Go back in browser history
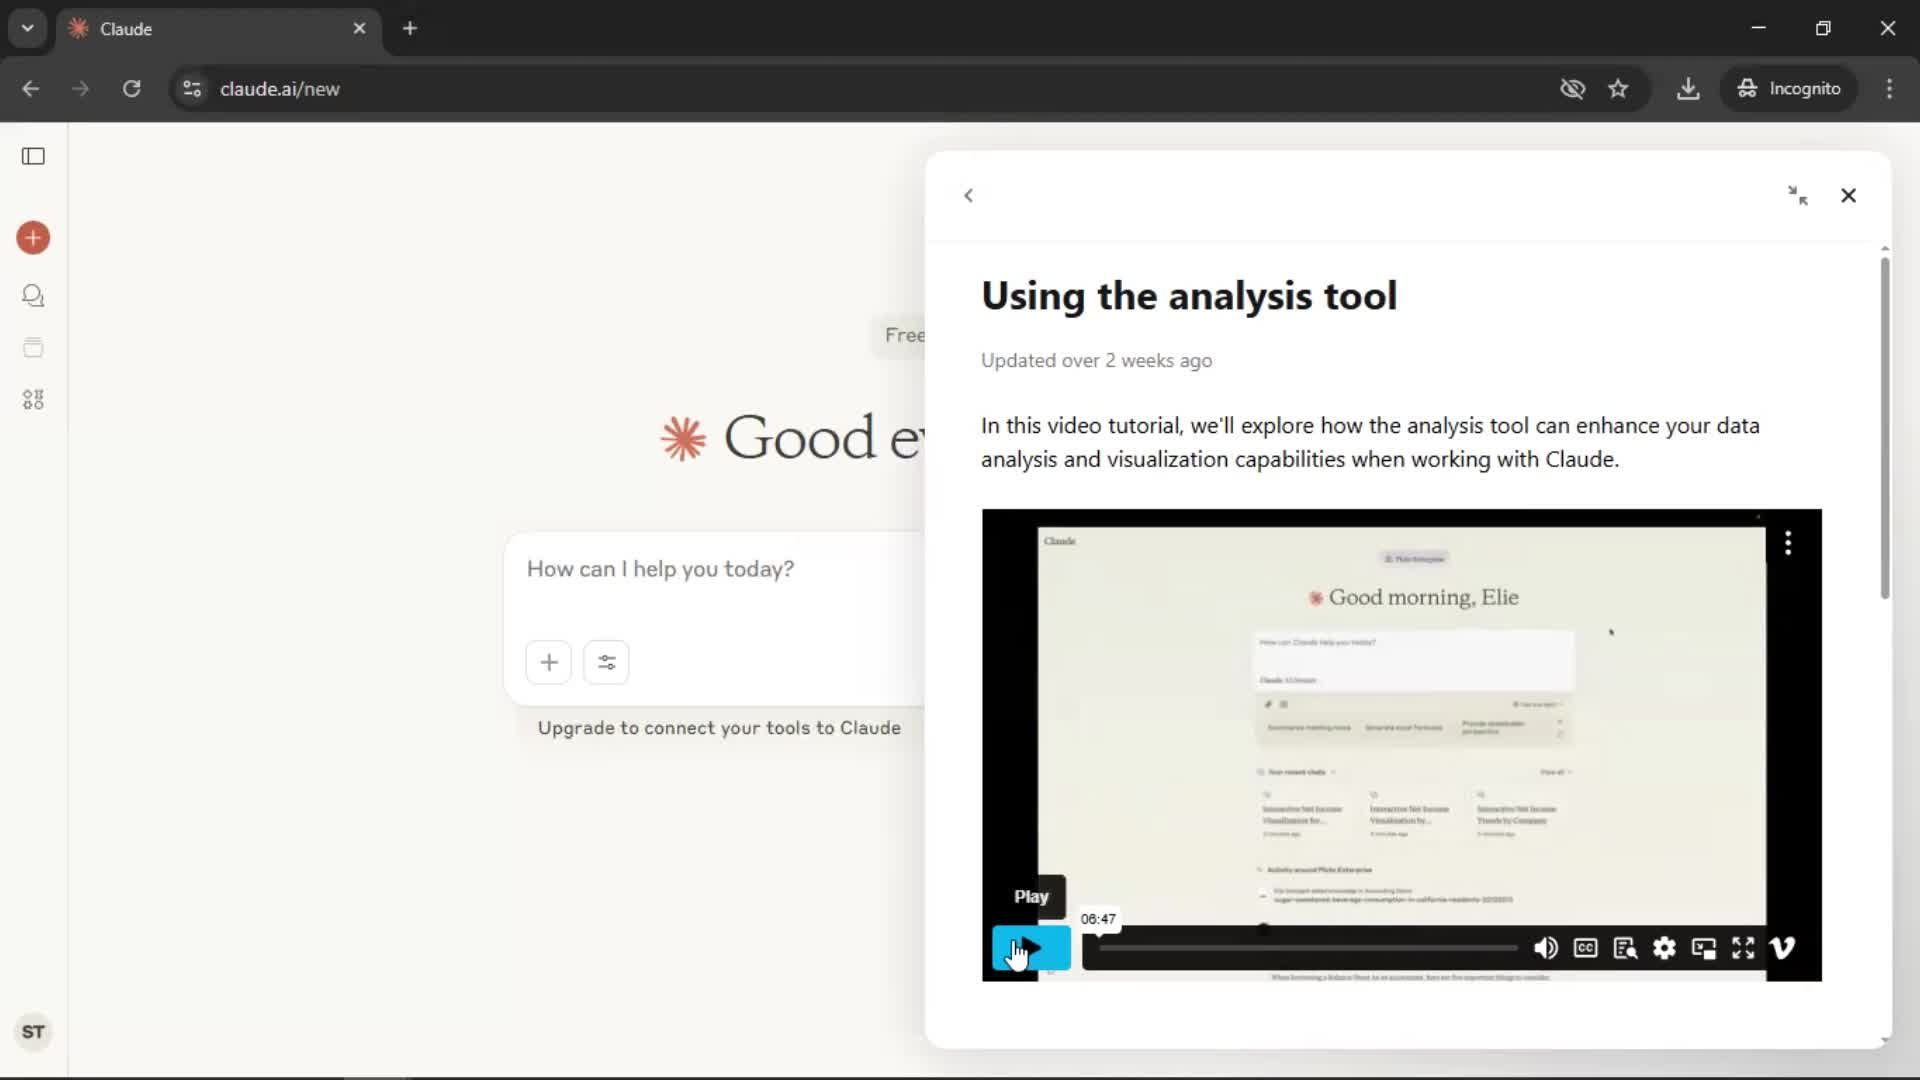This screenshot has height=1080, width=1920. [x=31, y=89]
